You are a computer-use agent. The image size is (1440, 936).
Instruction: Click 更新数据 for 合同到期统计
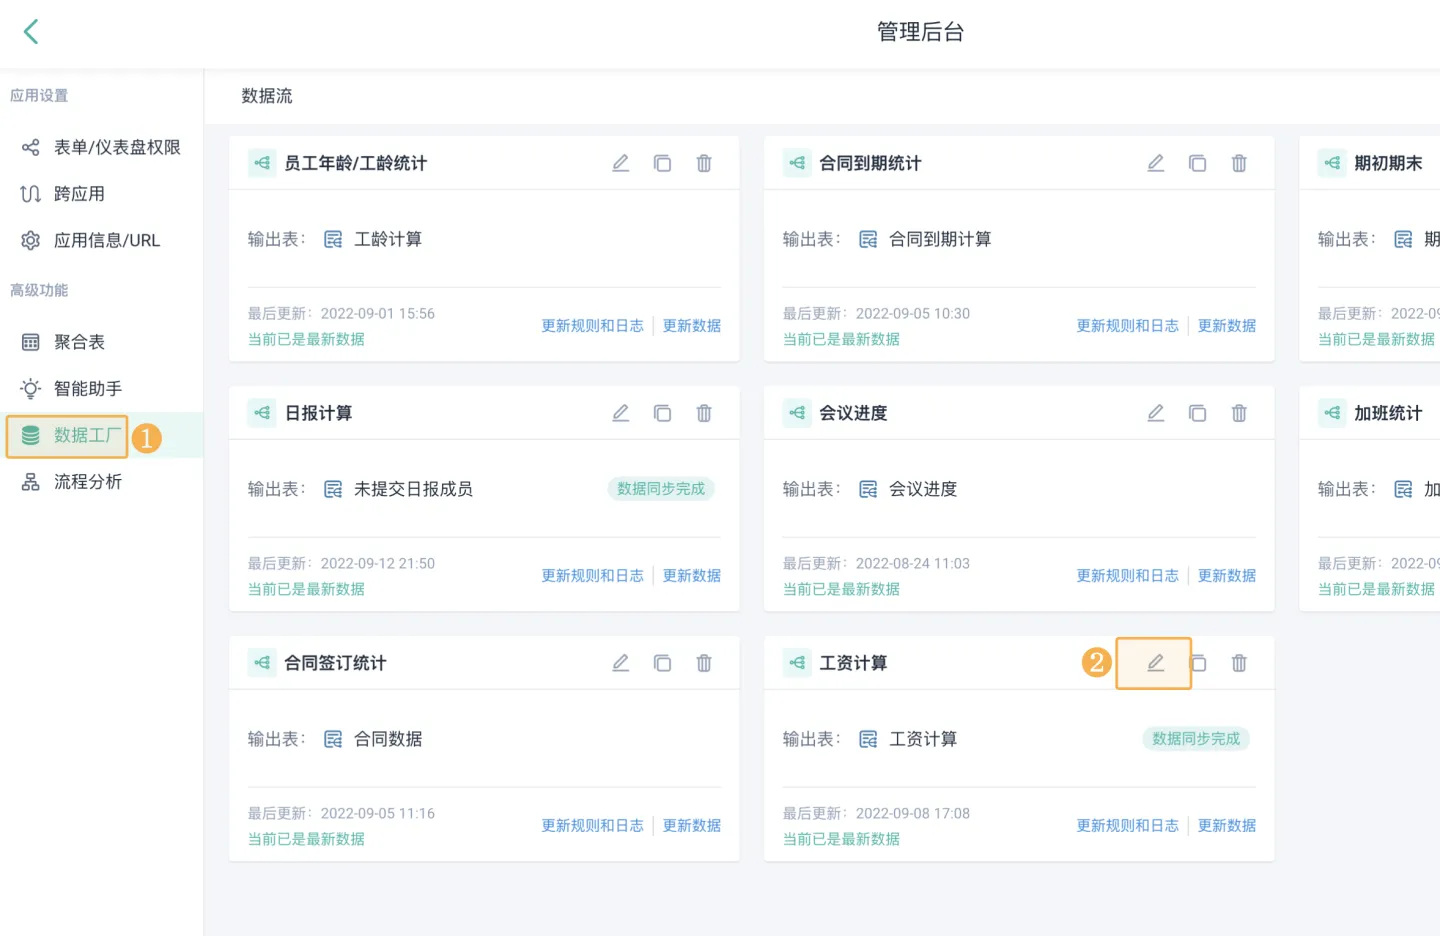pyautogui.click(x=1227, y=326)
